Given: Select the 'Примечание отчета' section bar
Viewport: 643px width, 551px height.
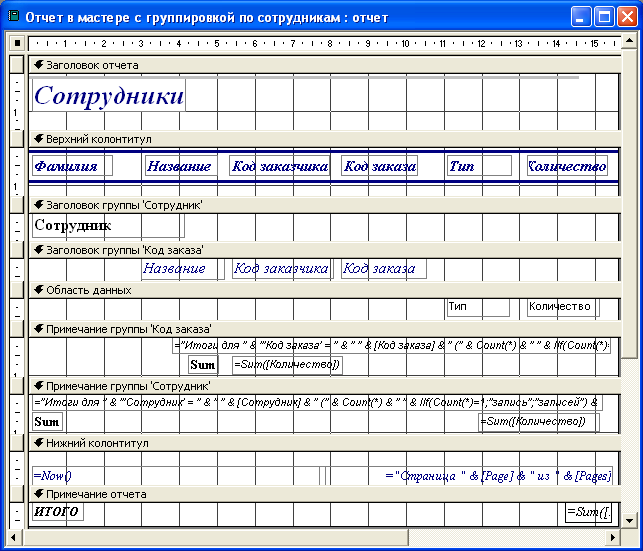Looking at the screenshot, I should point(325,494).
